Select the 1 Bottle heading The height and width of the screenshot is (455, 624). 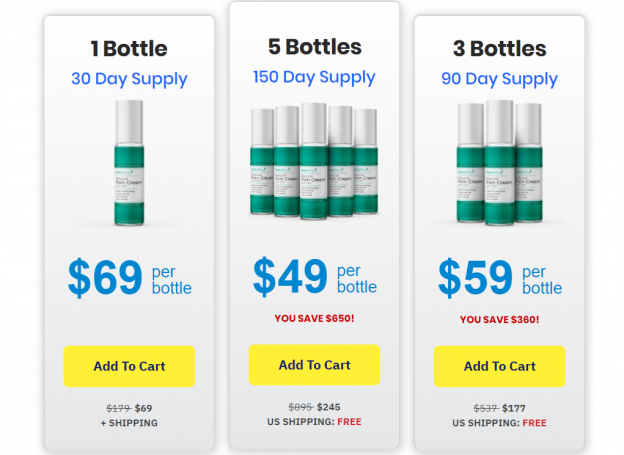pos(129,49)
